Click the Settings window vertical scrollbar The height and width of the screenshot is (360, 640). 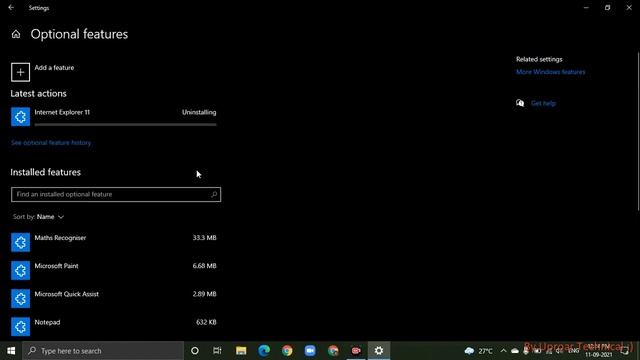tap(638, 131)
